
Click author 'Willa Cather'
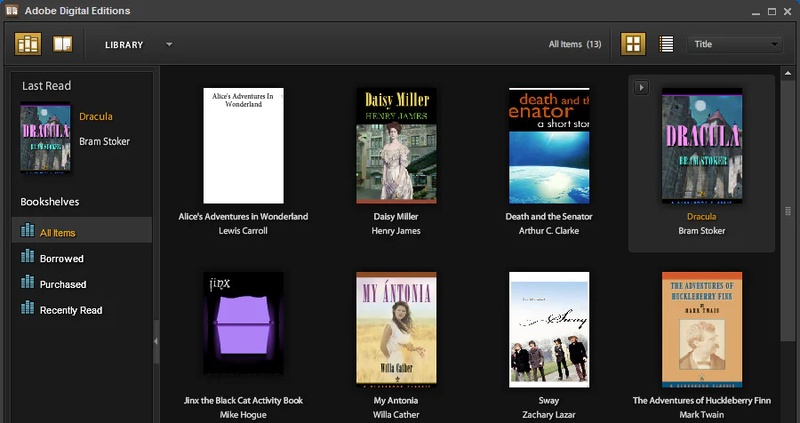point(396,415)
